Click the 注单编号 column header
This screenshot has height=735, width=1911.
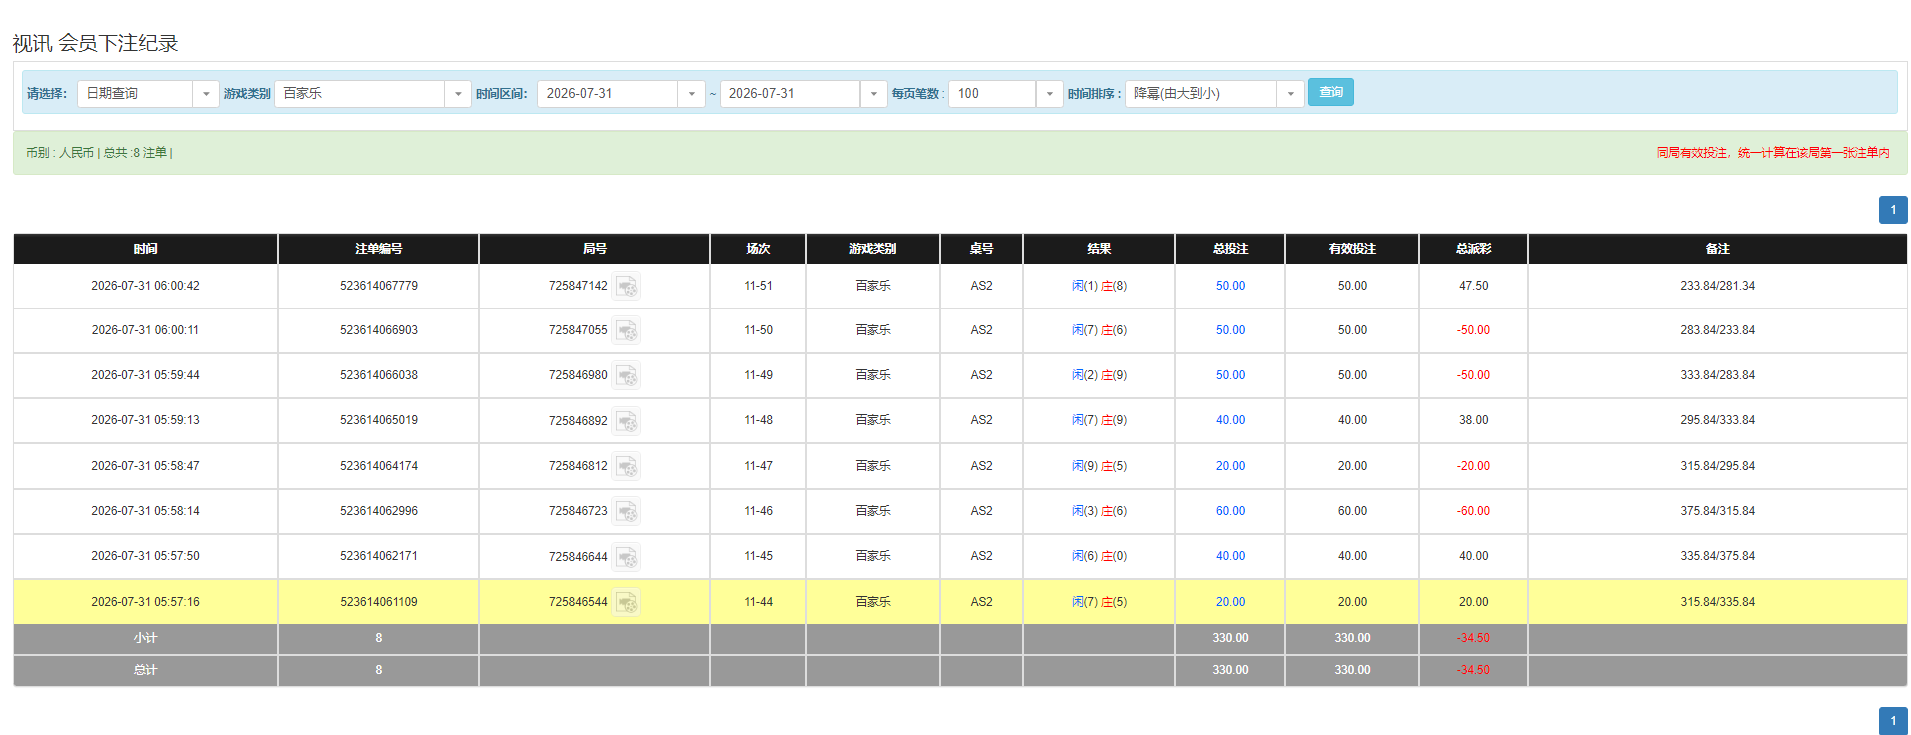[378, 249]
